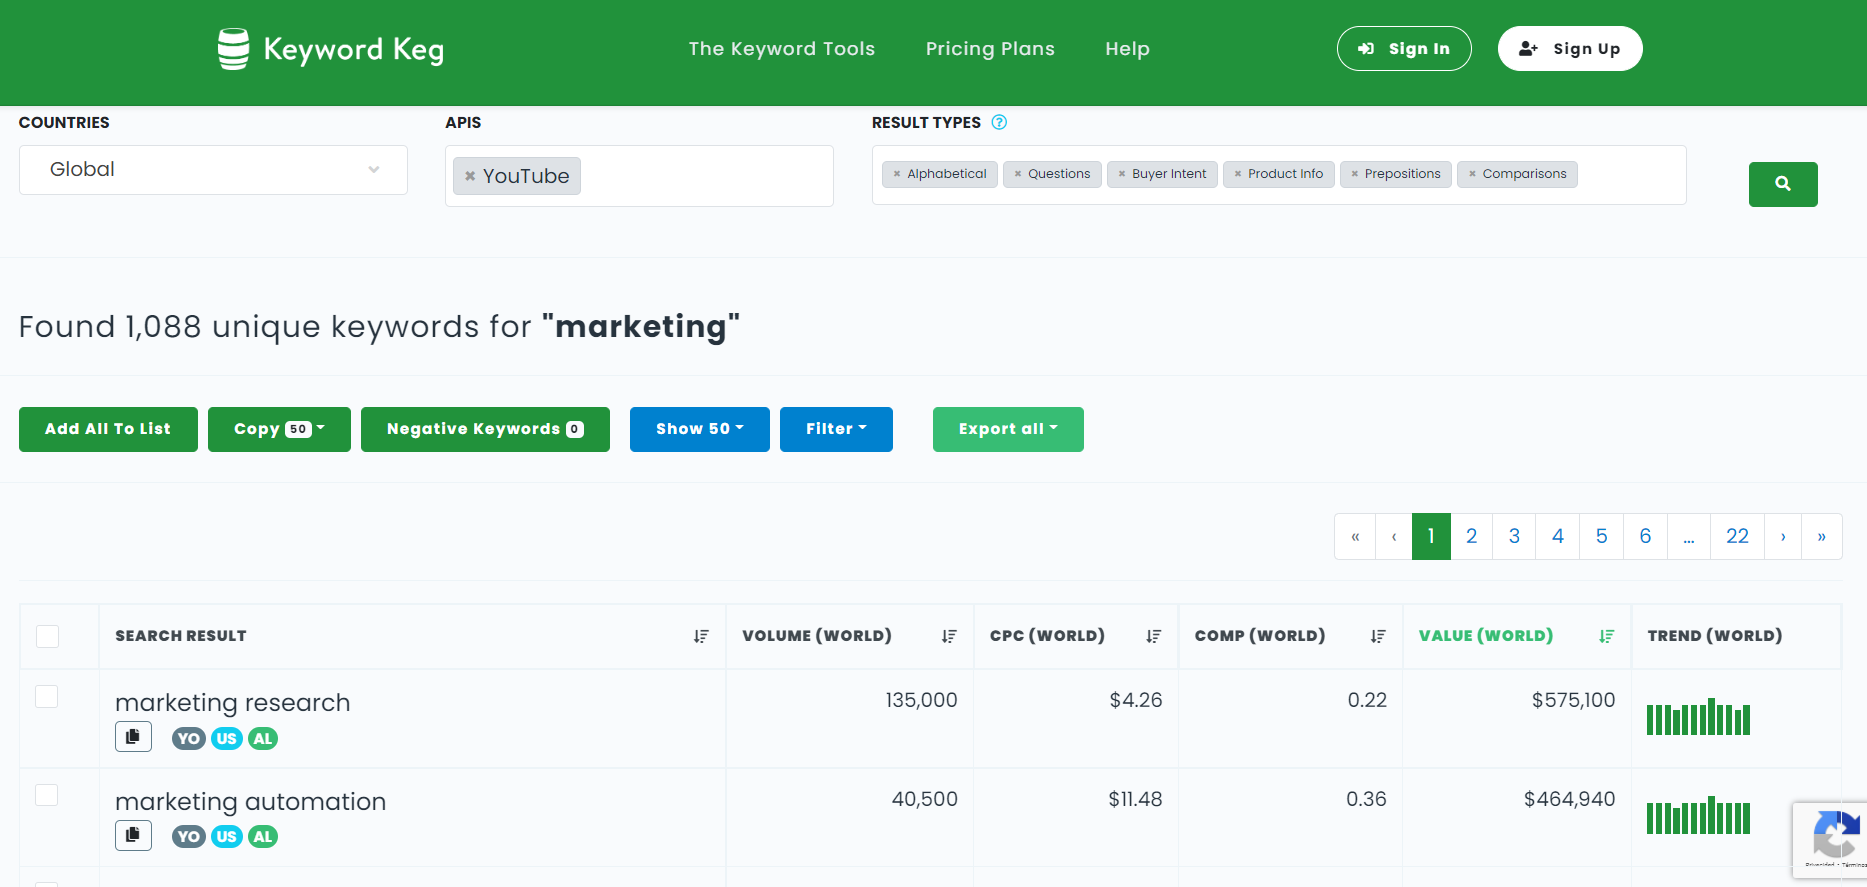Open the marketing research keyword result
The width and height of the screenshot is (1867, 887).
point(233,702)
